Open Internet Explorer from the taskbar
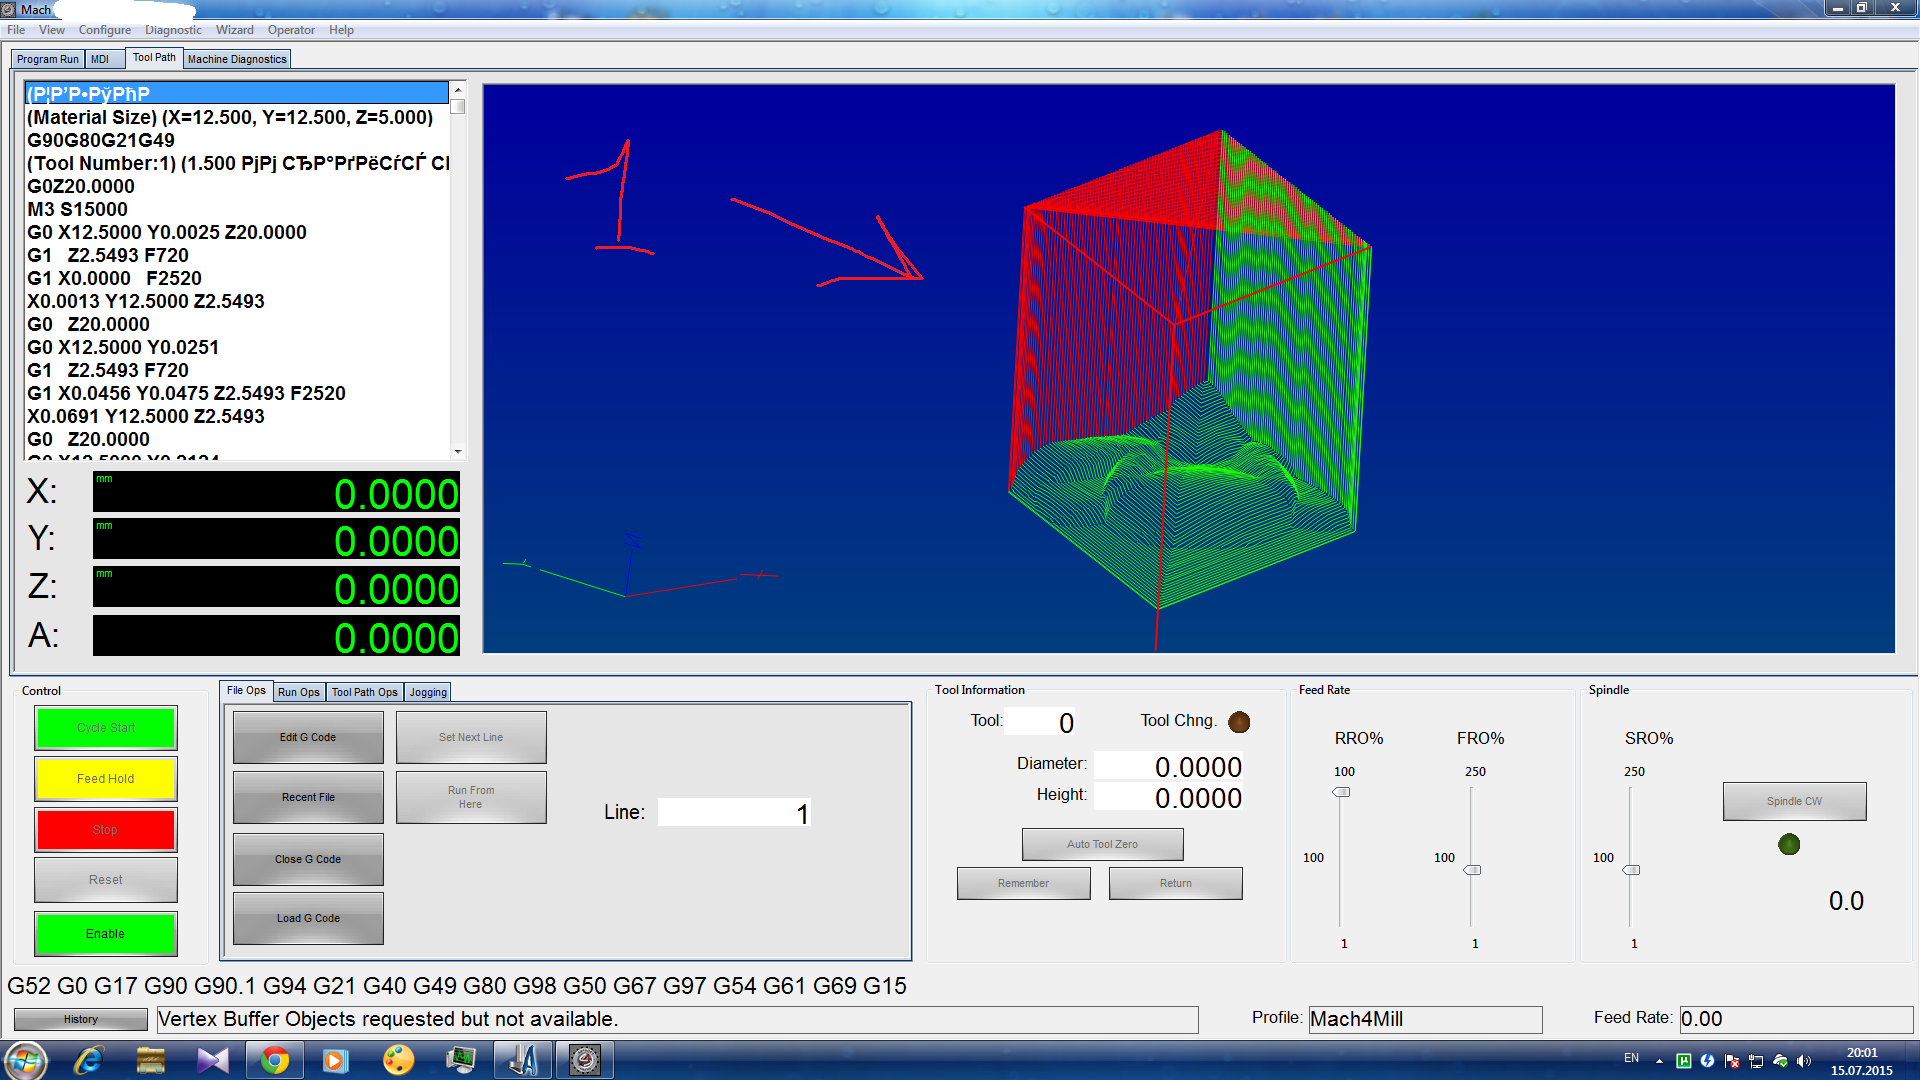This screenshot has width=1920, height=1080. (x=89, y=1060)
